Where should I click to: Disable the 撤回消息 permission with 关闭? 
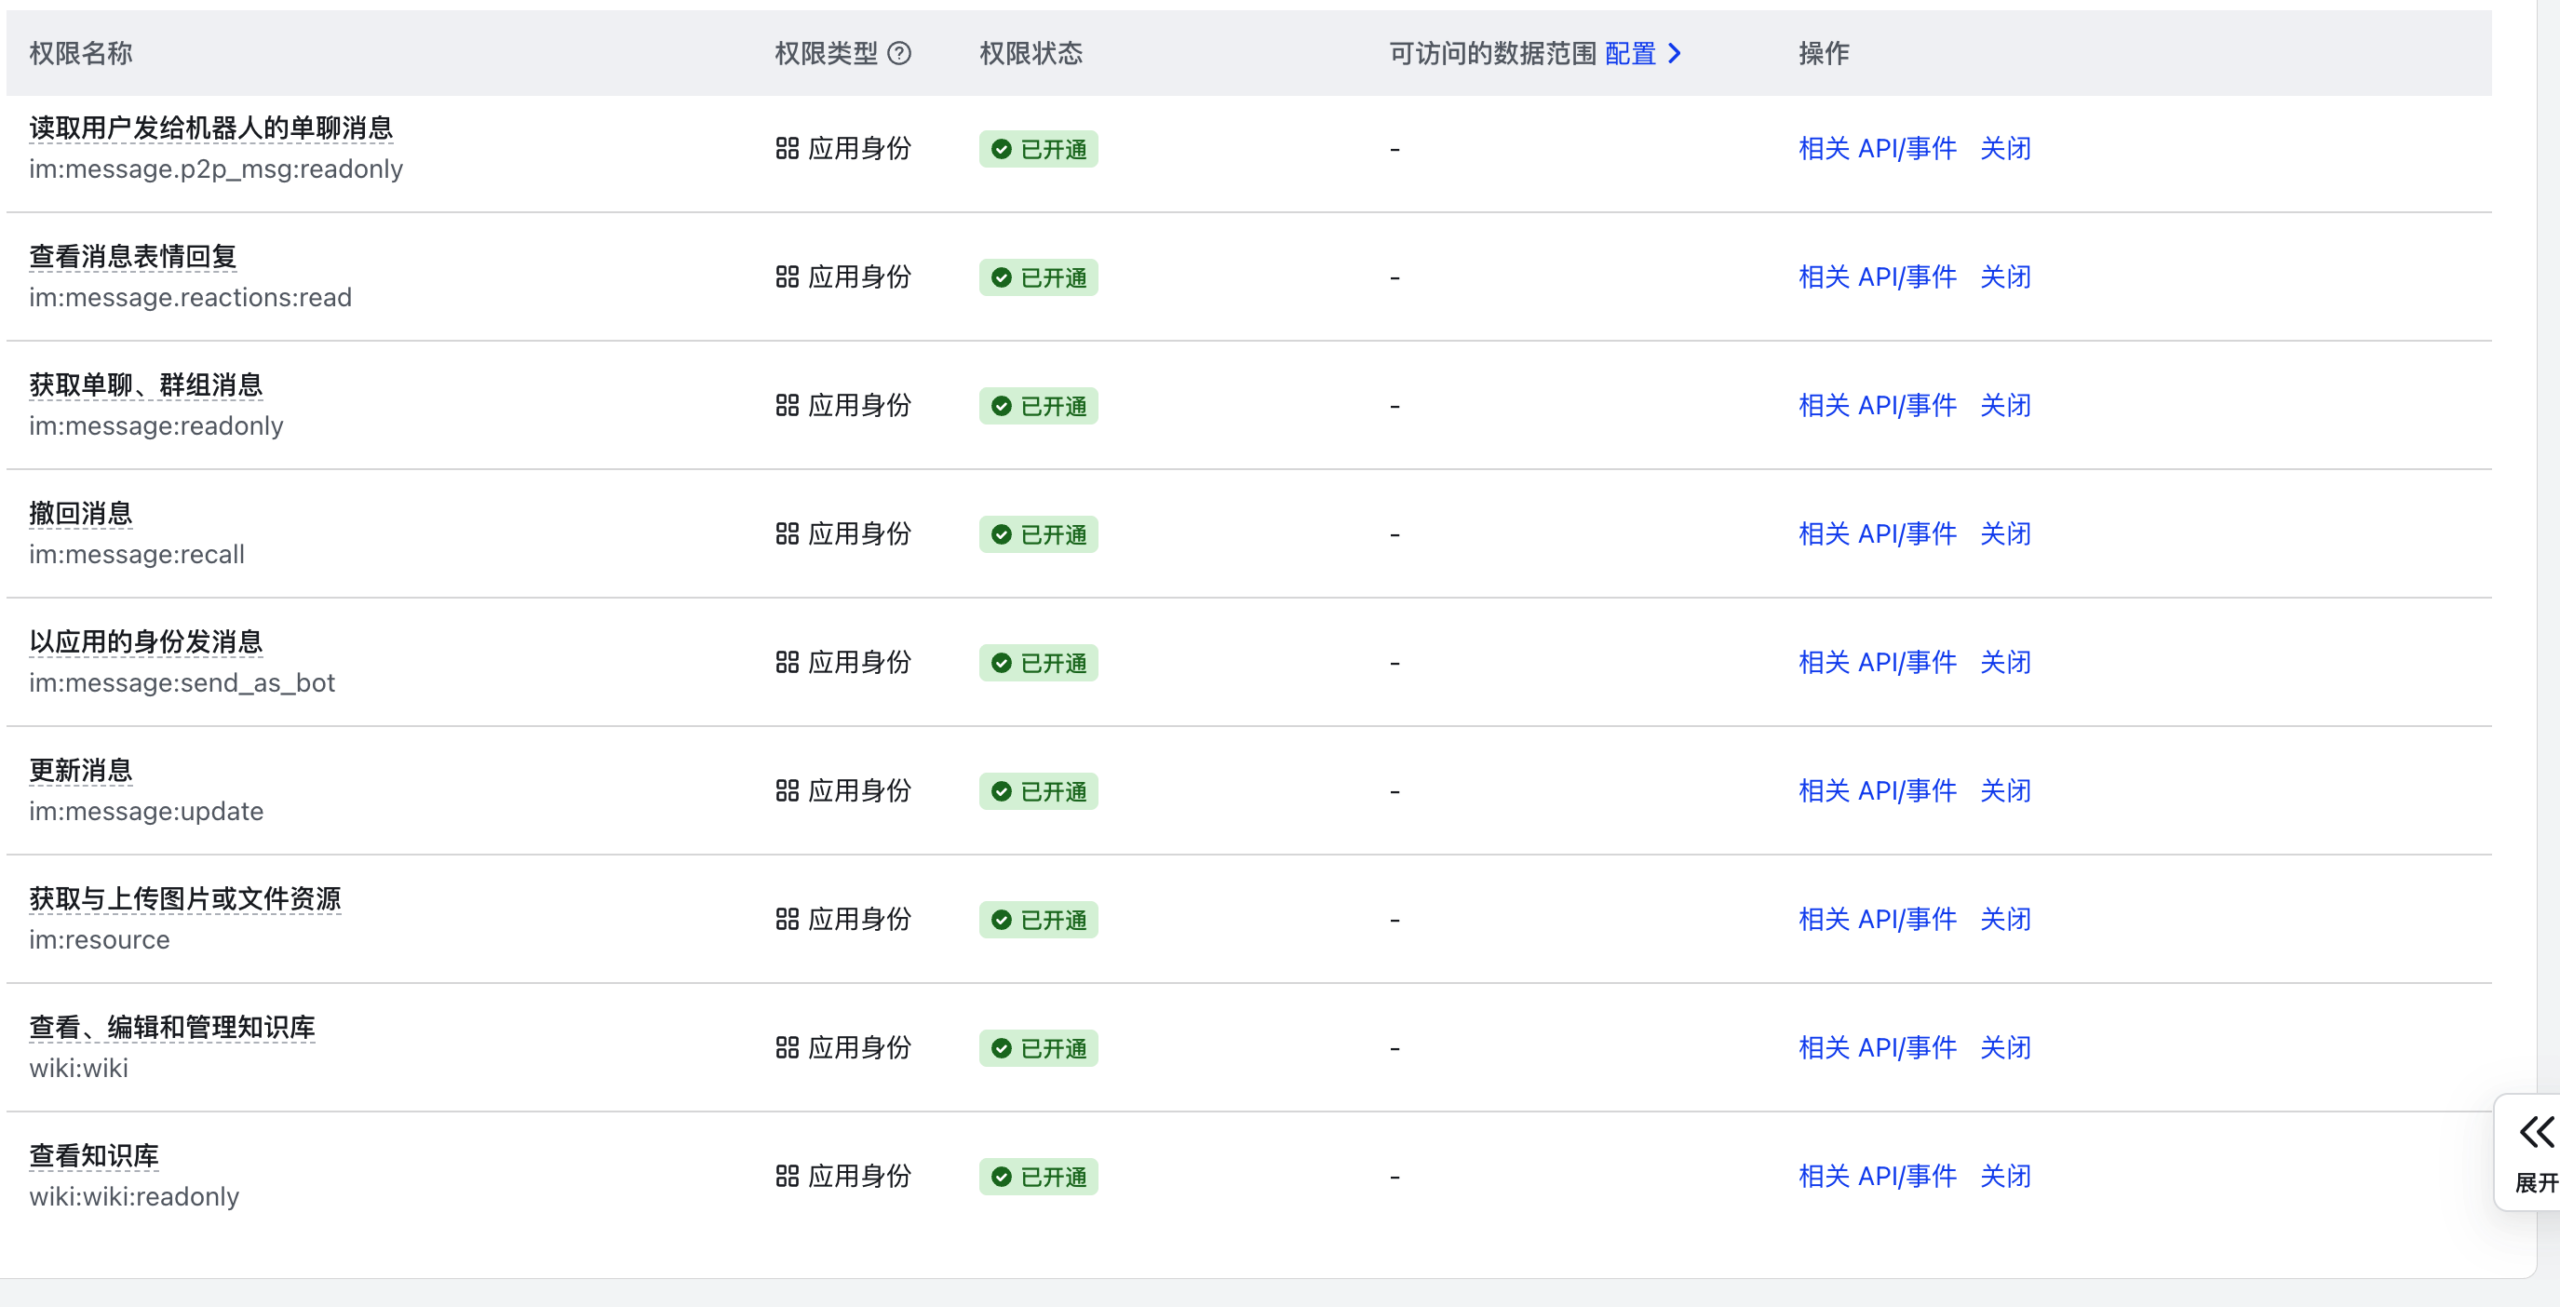[2005, 534]
